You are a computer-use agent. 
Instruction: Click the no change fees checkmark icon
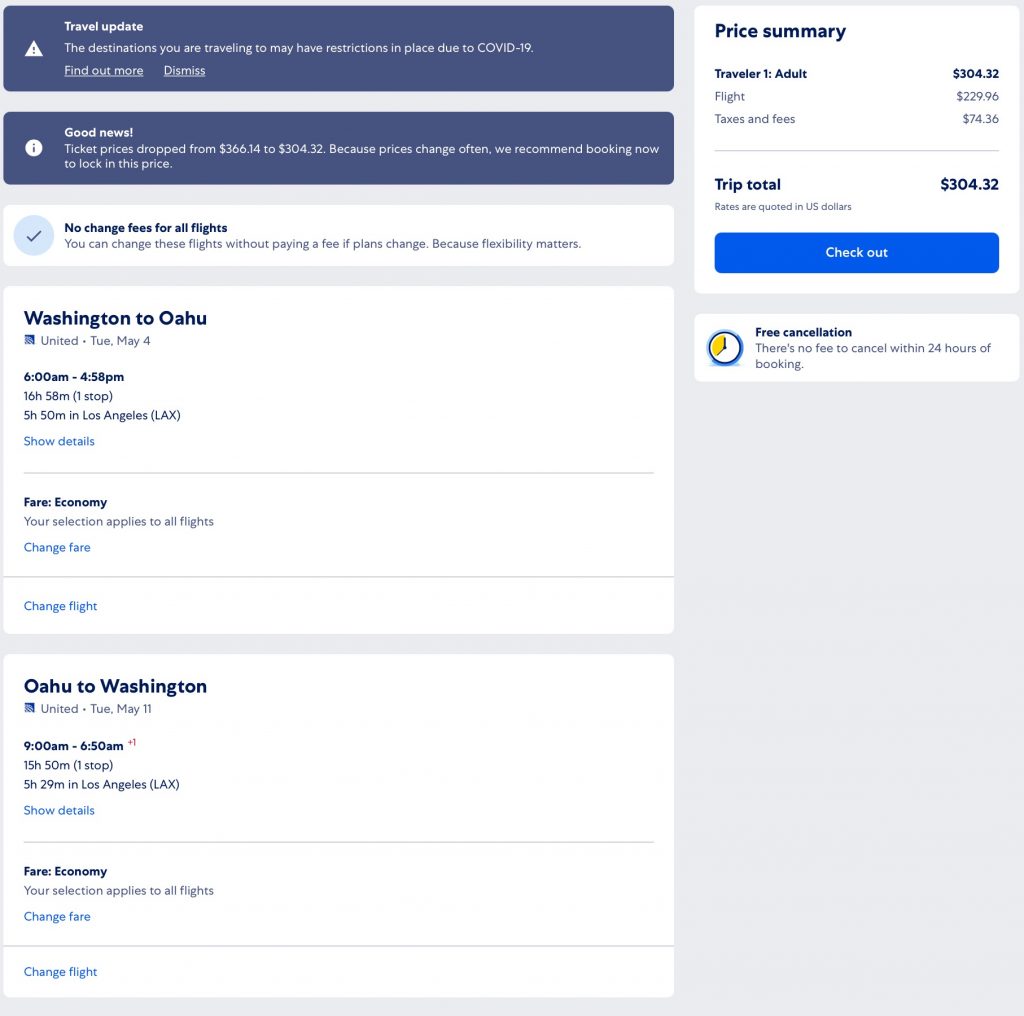point(34,236)
